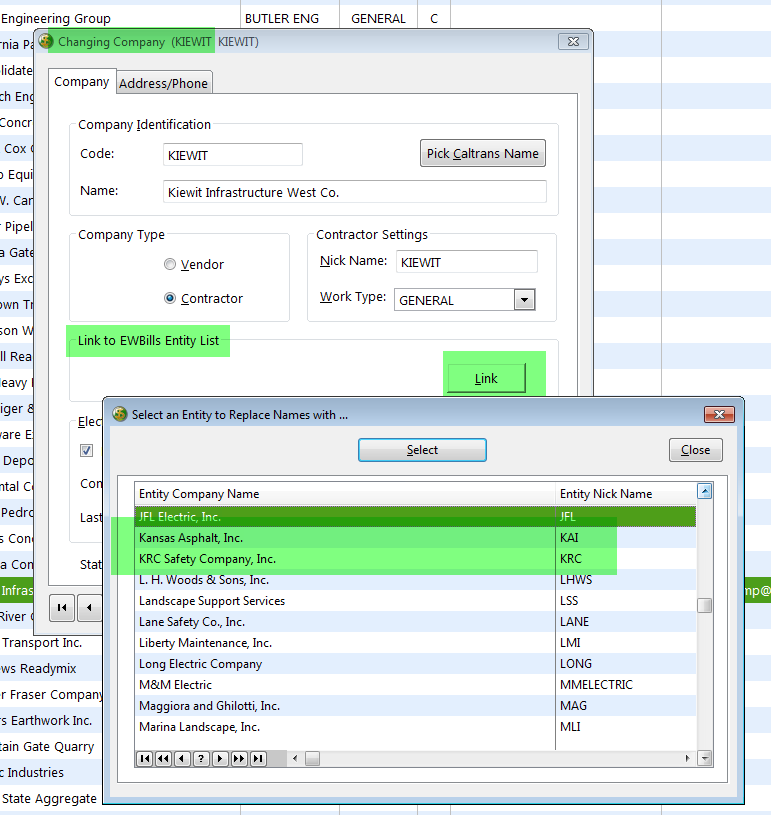Click the Nick Name input field

coord(466,262)
